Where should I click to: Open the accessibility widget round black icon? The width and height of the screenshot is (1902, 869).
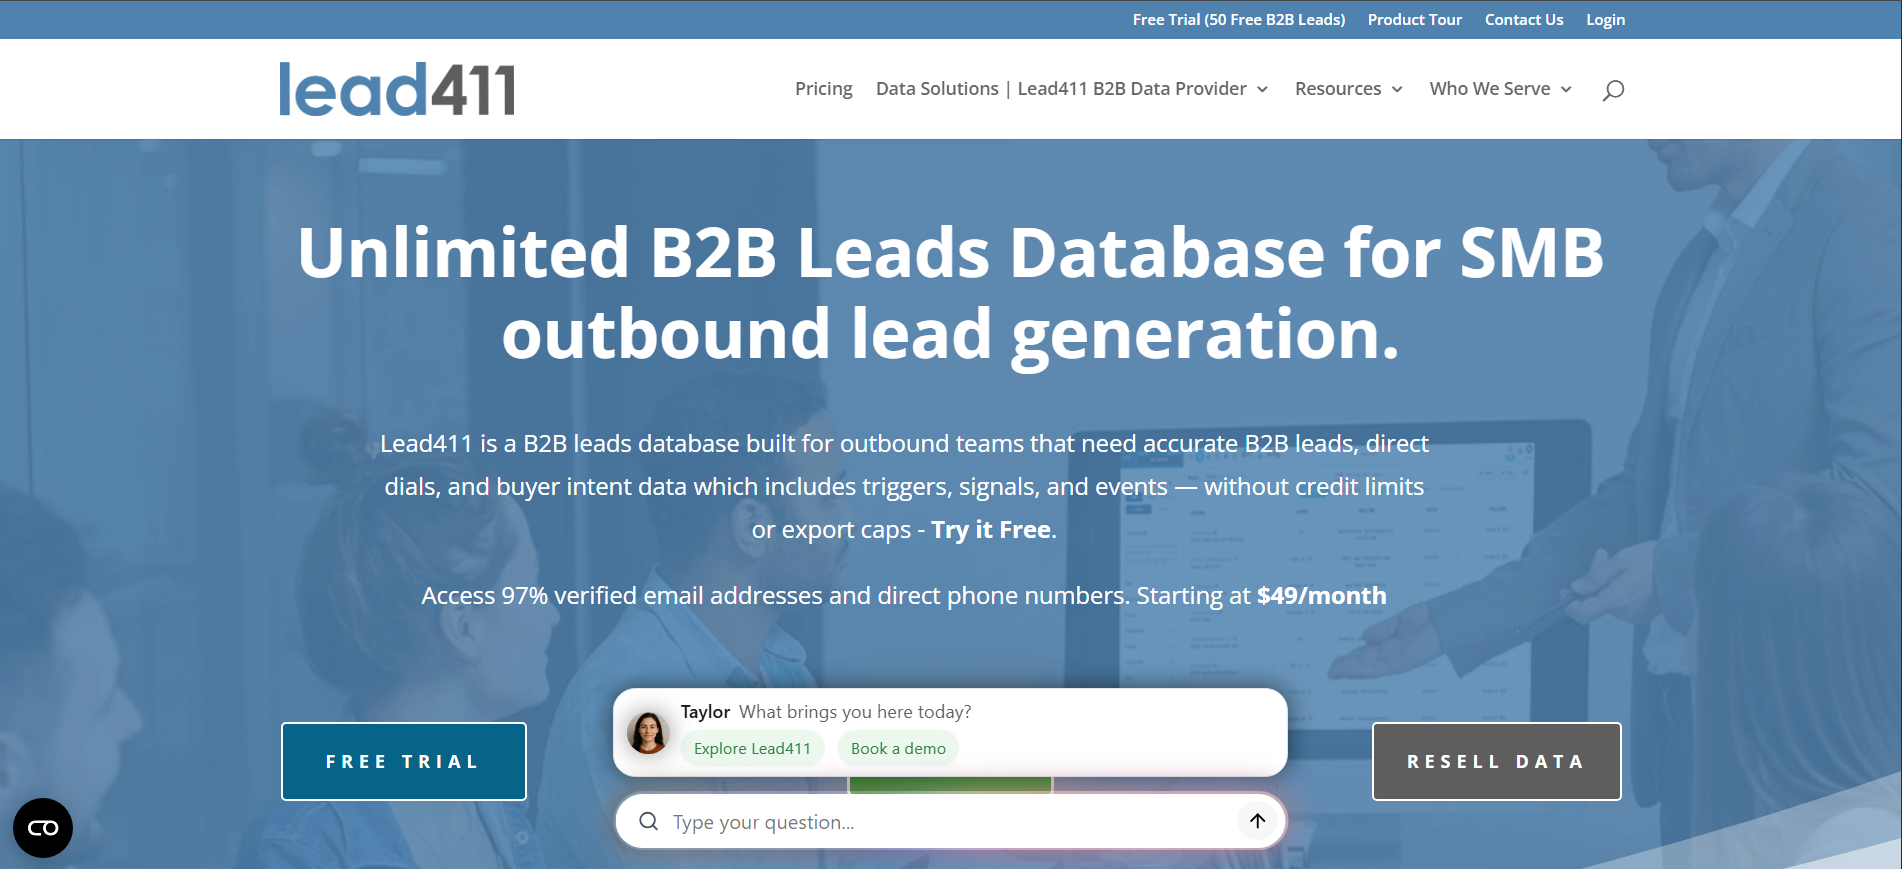click(43, 828)
